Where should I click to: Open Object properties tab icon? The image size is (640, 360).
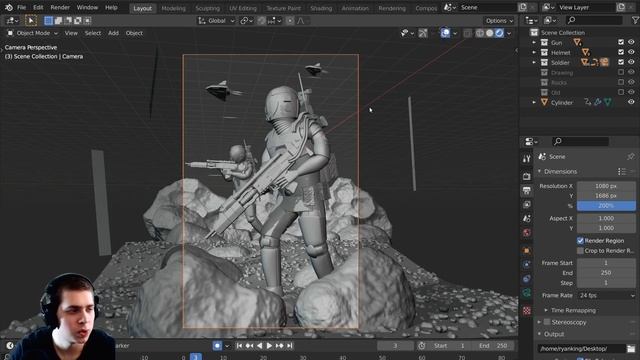coord(527,251)
